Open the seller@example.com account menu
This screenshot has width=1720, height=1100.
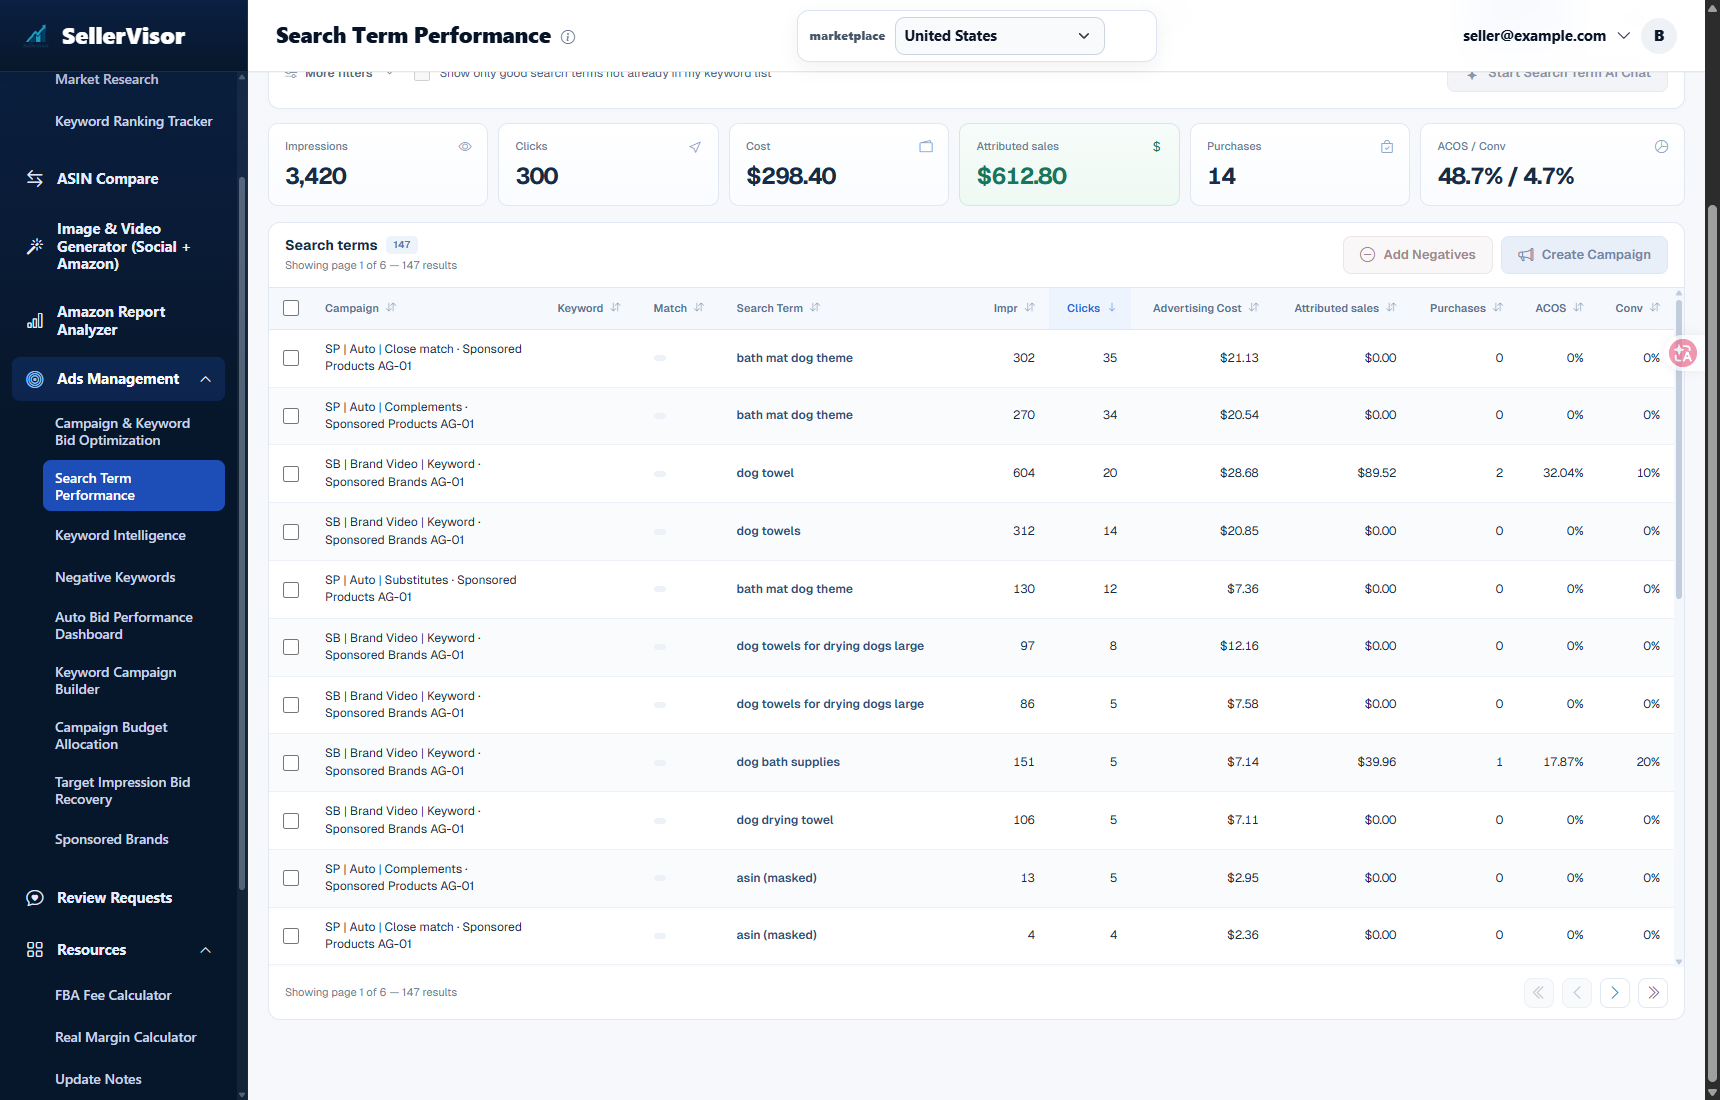pyautogui.click(x=1545, y=36)
